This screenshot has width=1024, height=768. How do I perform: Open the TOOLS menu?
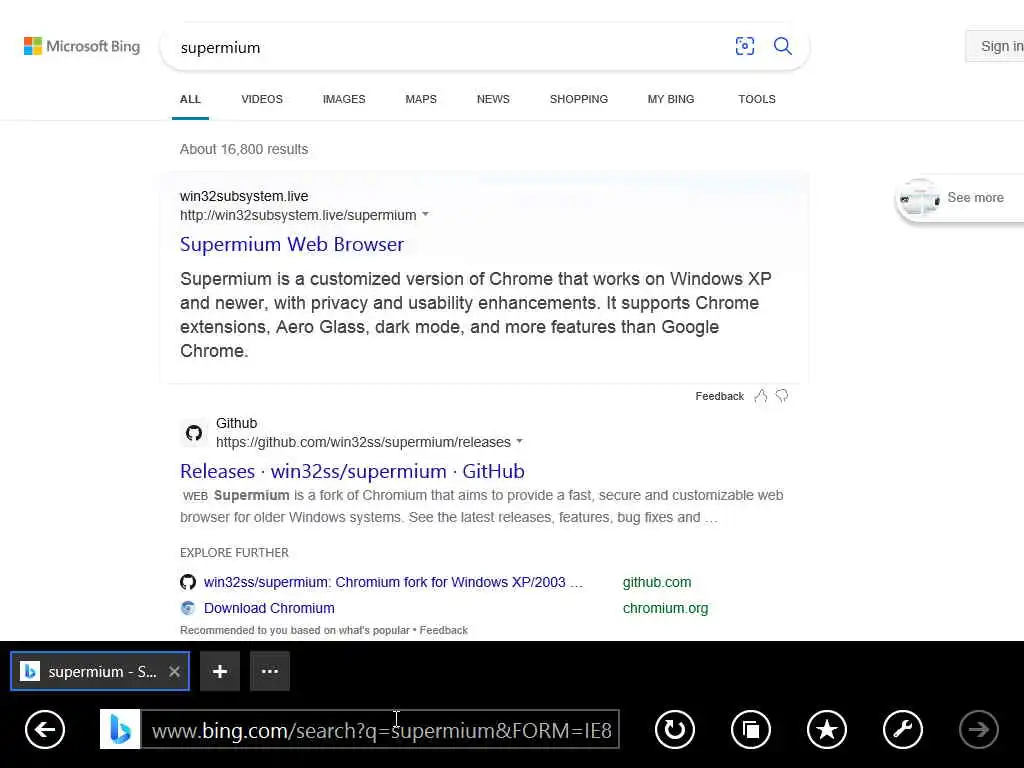coord(757,99)
